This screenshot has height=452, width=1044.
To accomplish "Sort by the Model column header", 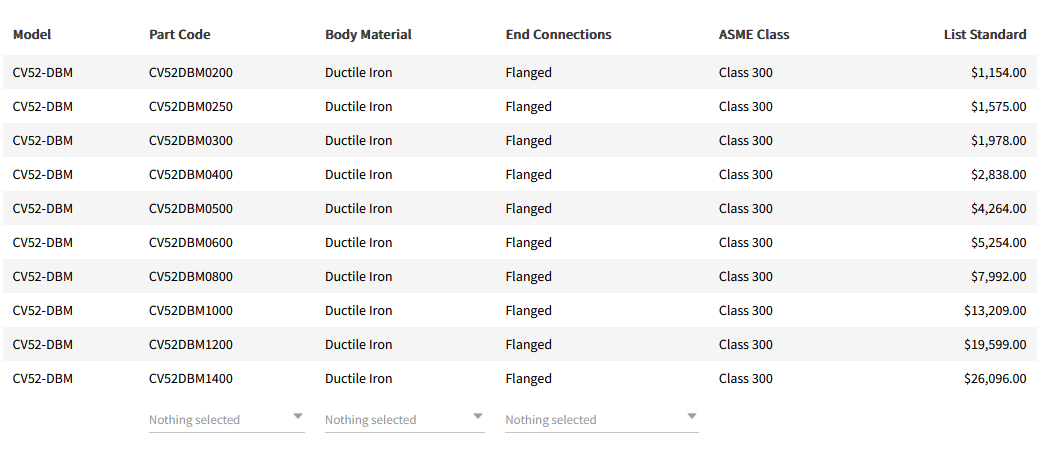I will click(32, 34).
